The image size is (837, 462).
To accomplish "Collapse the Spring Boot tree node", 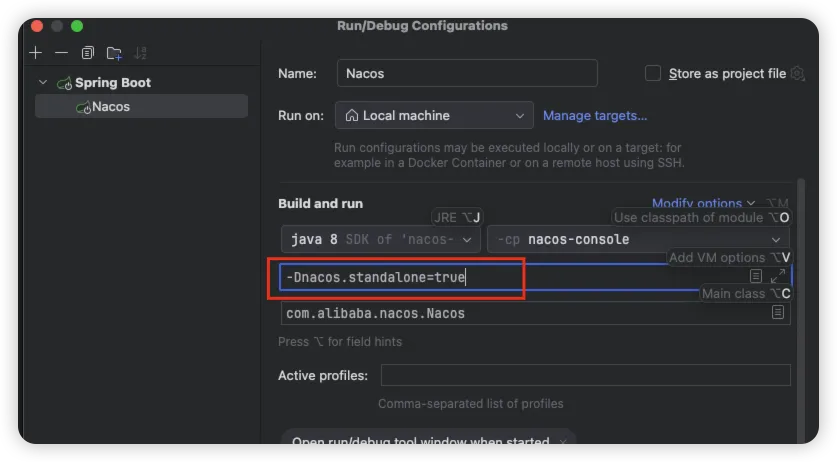I will click(42, 83).
